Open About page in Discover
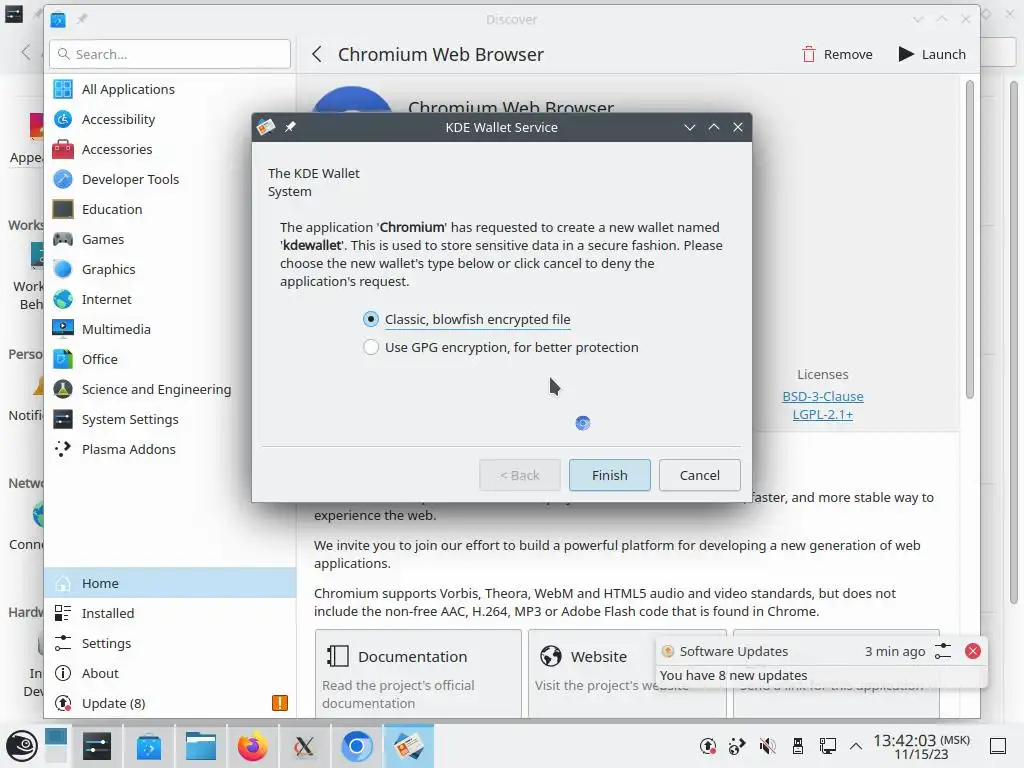1024x768 pixels. (170, 673)
